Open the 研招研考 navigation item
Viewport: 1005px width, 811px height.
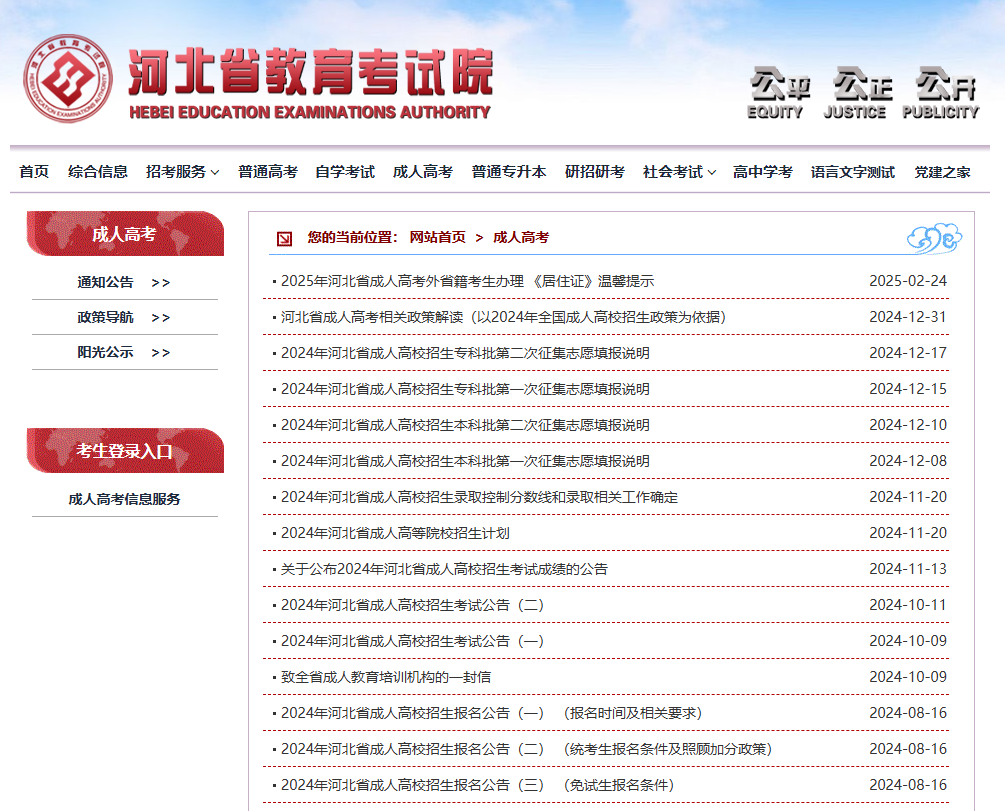click(x=593, y=171)
